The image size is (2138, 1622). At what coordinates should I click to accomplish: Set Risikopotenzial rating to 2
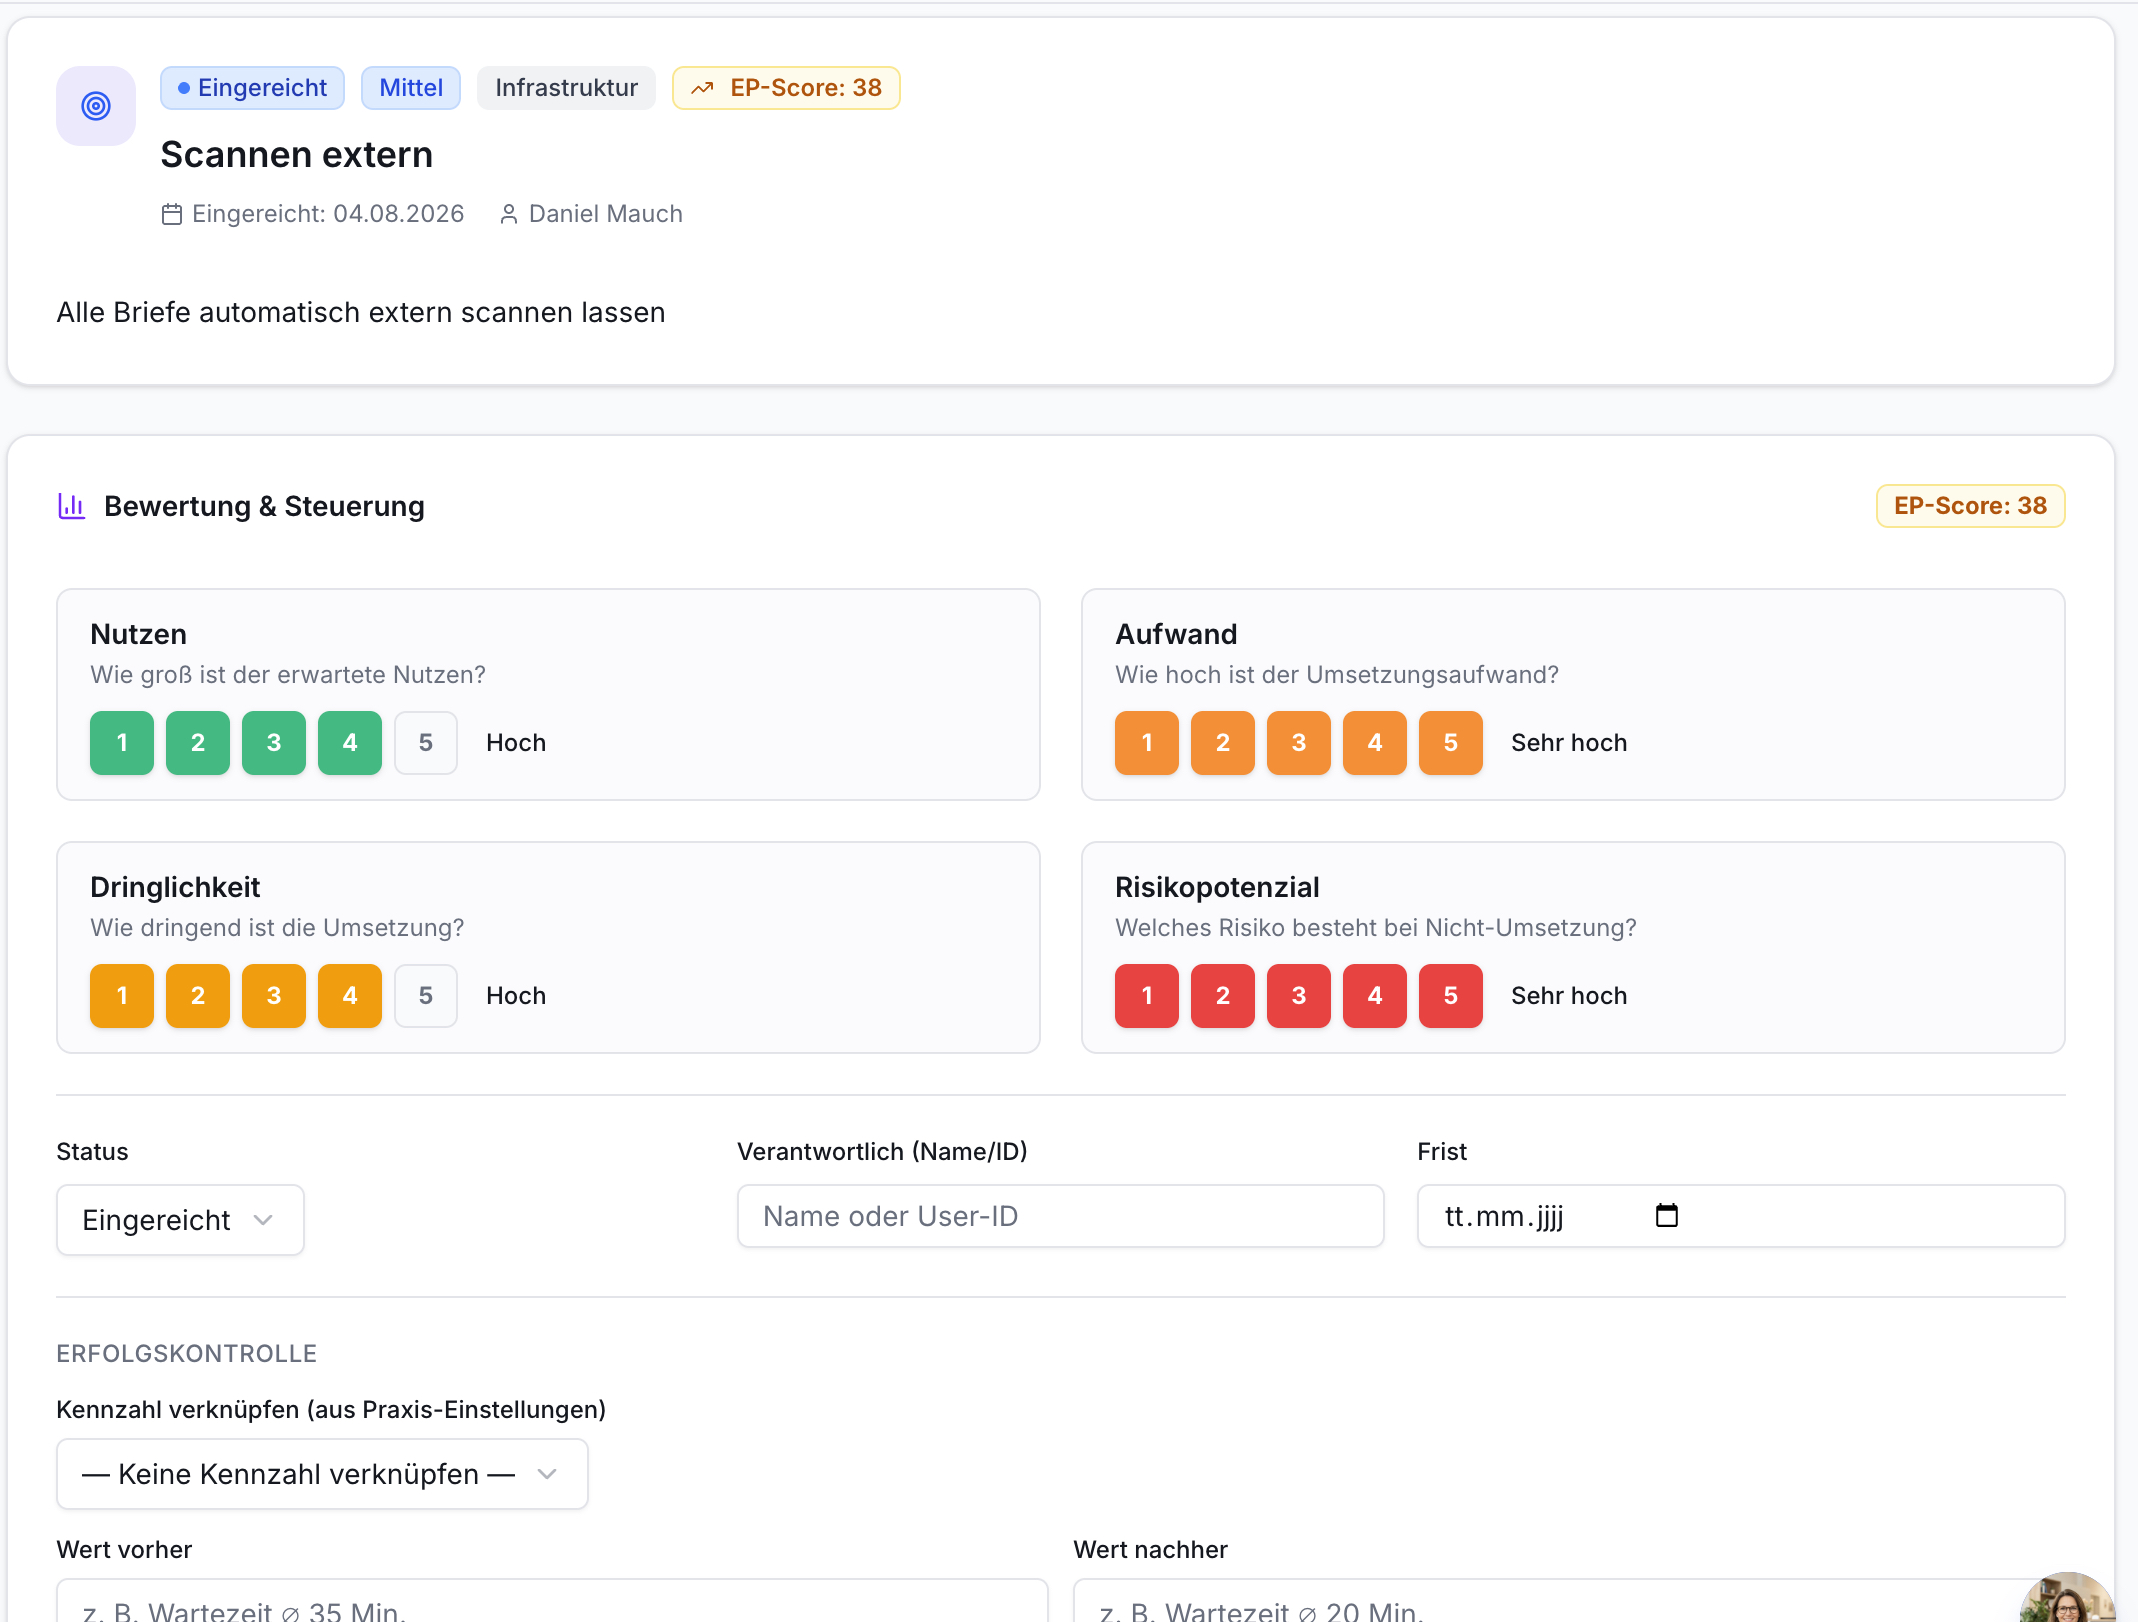[1223, 996]
